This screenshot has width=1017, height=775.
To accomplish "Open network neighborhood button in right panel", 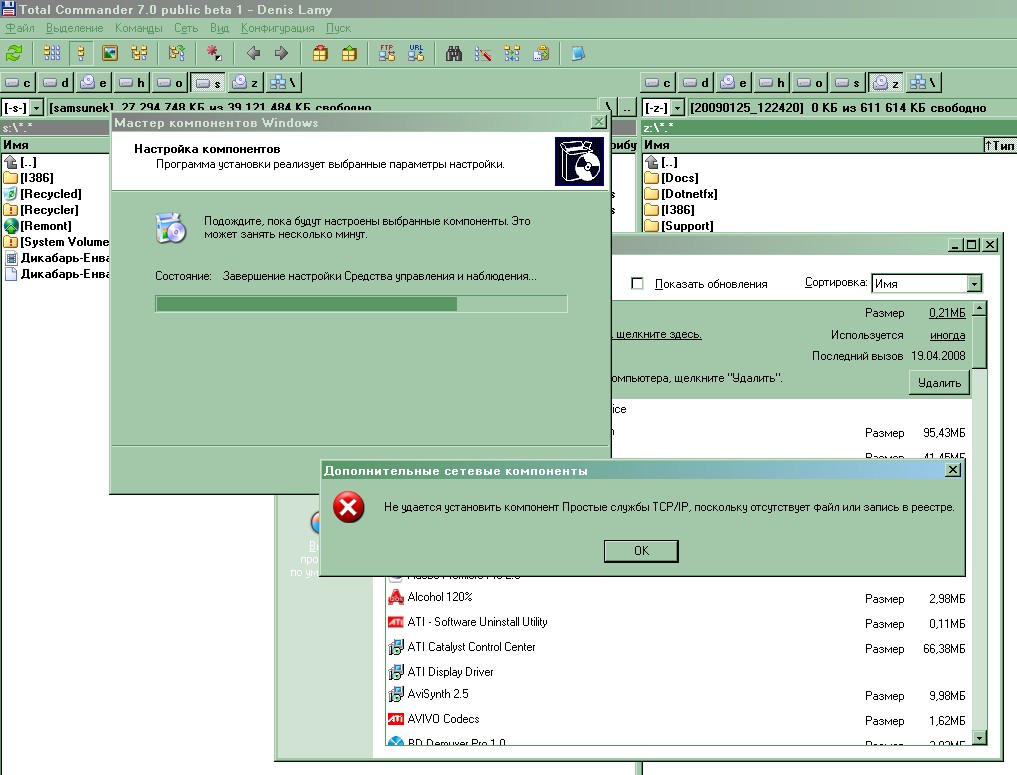I will tap(924, 82).
